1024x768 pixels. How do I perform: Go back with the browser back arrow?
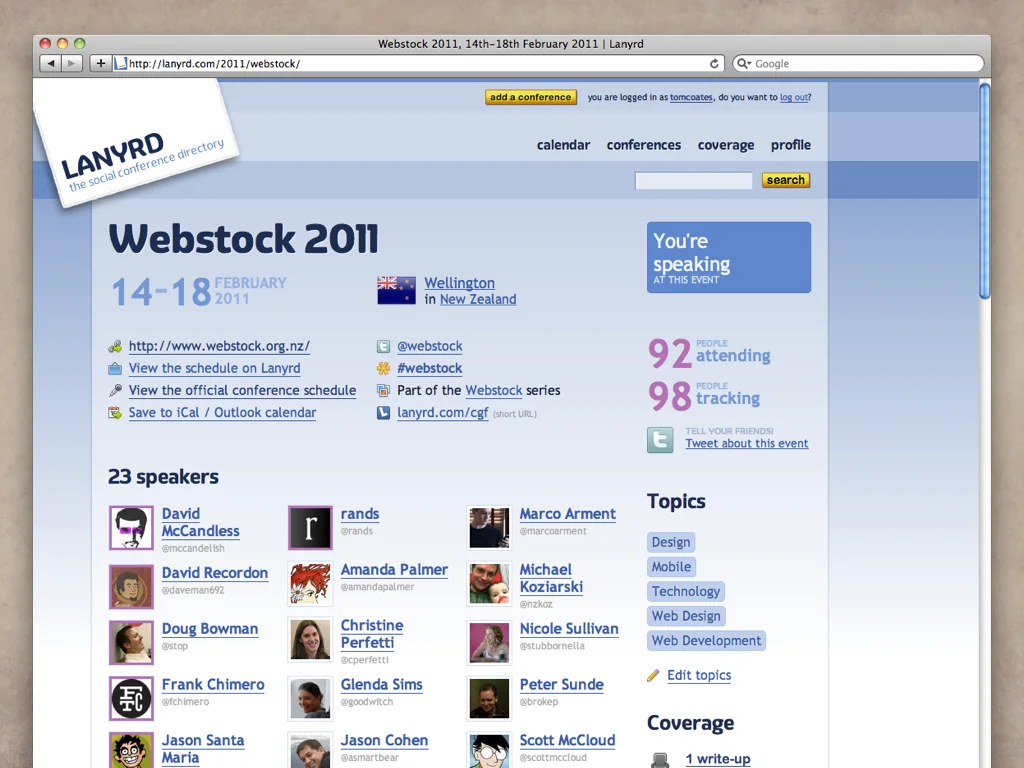tap(51, 63)
